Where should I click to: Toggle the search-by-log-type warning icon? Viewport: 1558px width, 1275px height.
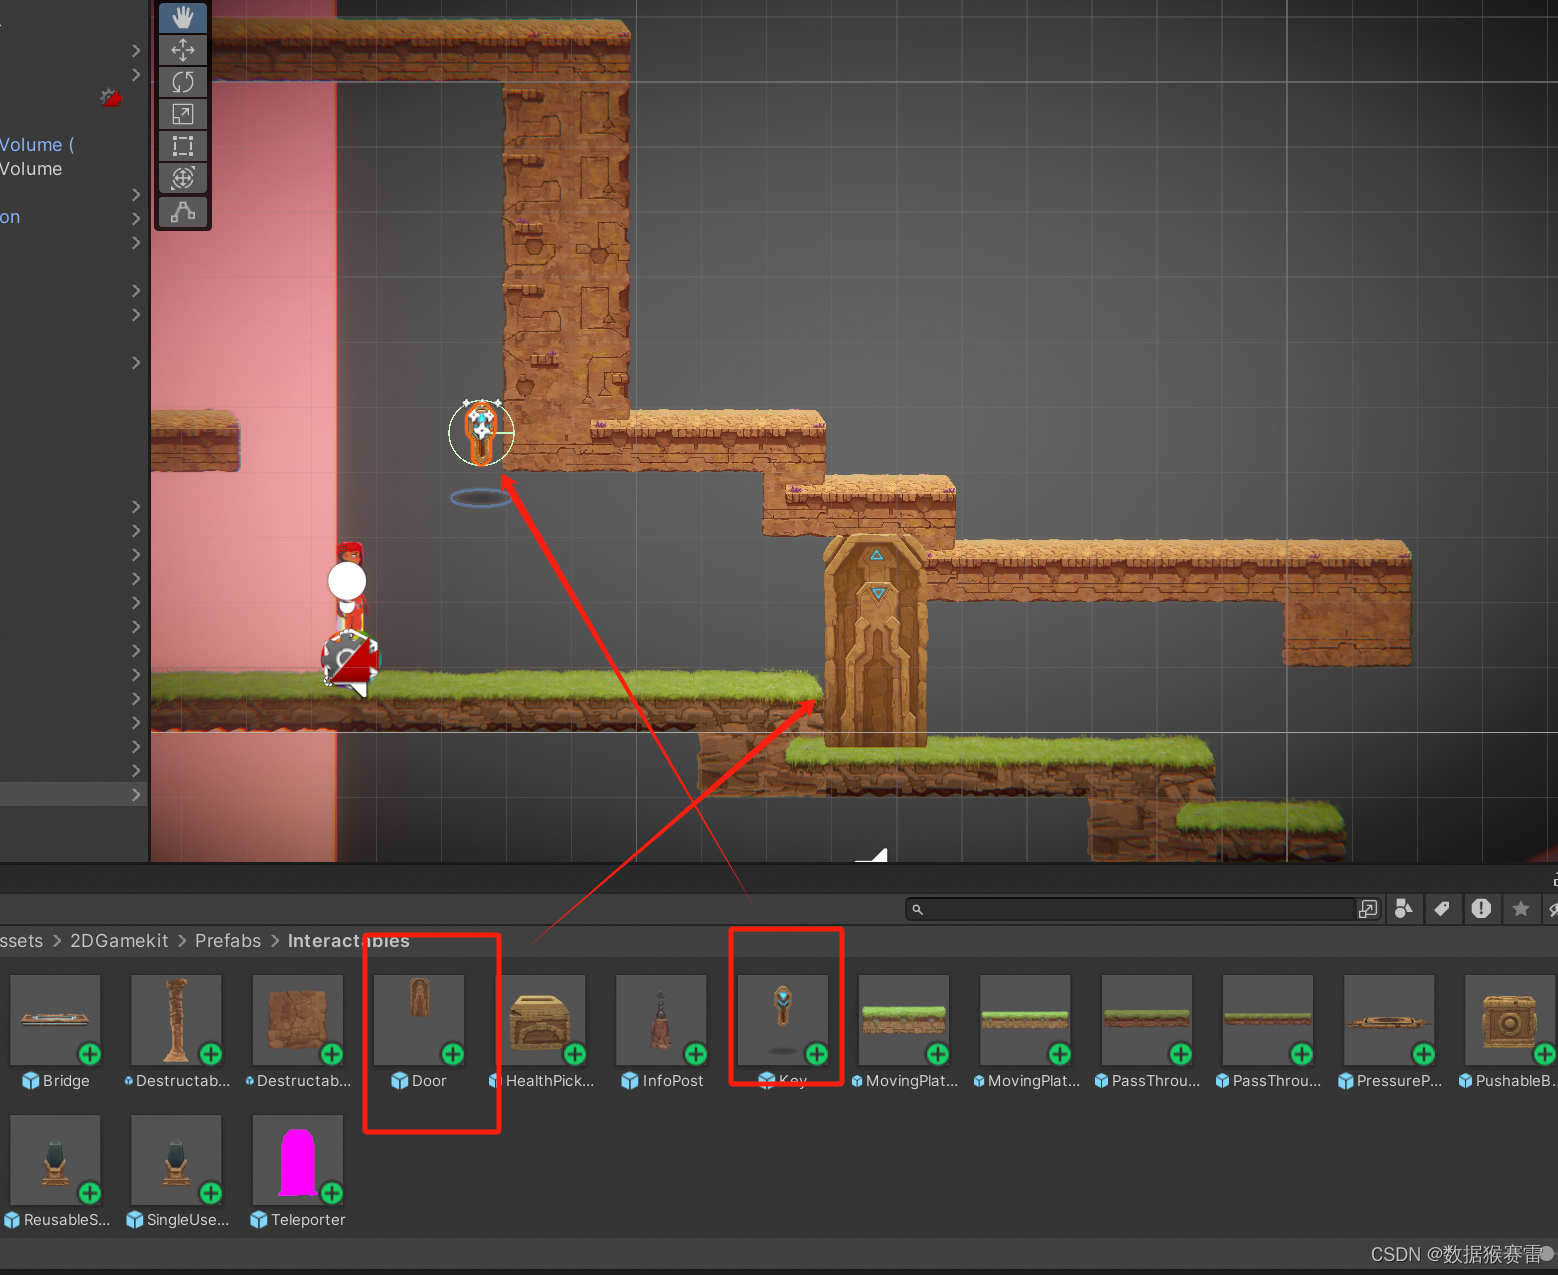click(1481, 908)
